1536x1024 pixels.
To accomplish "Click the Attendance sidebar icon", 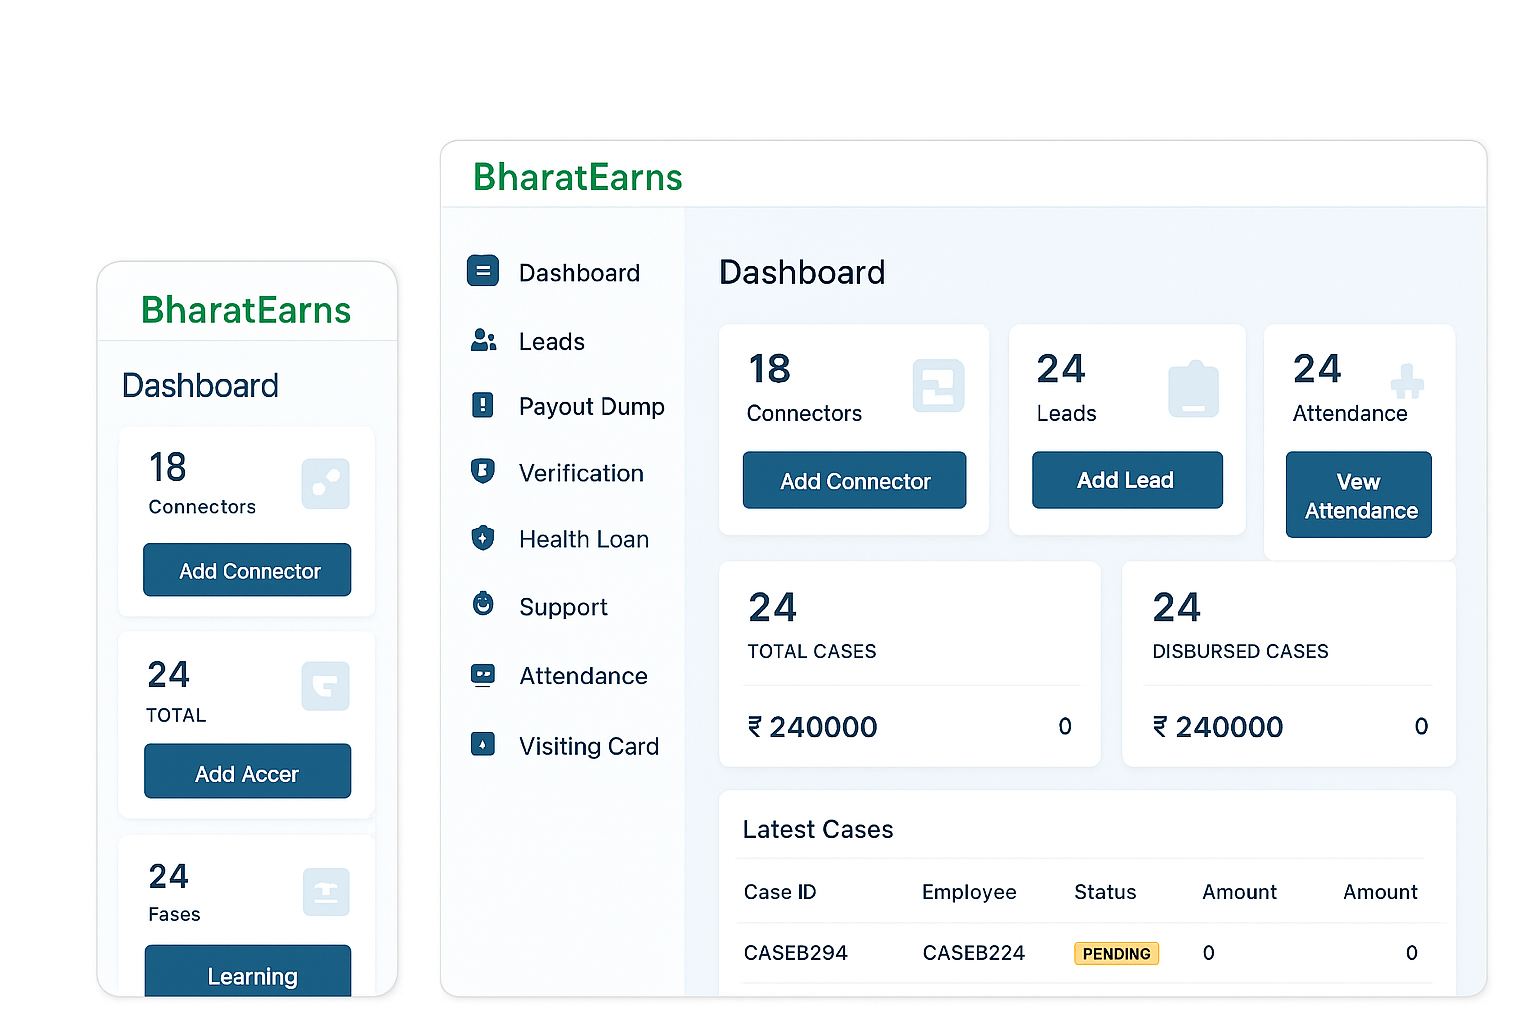I will click(x=483, y=675).
